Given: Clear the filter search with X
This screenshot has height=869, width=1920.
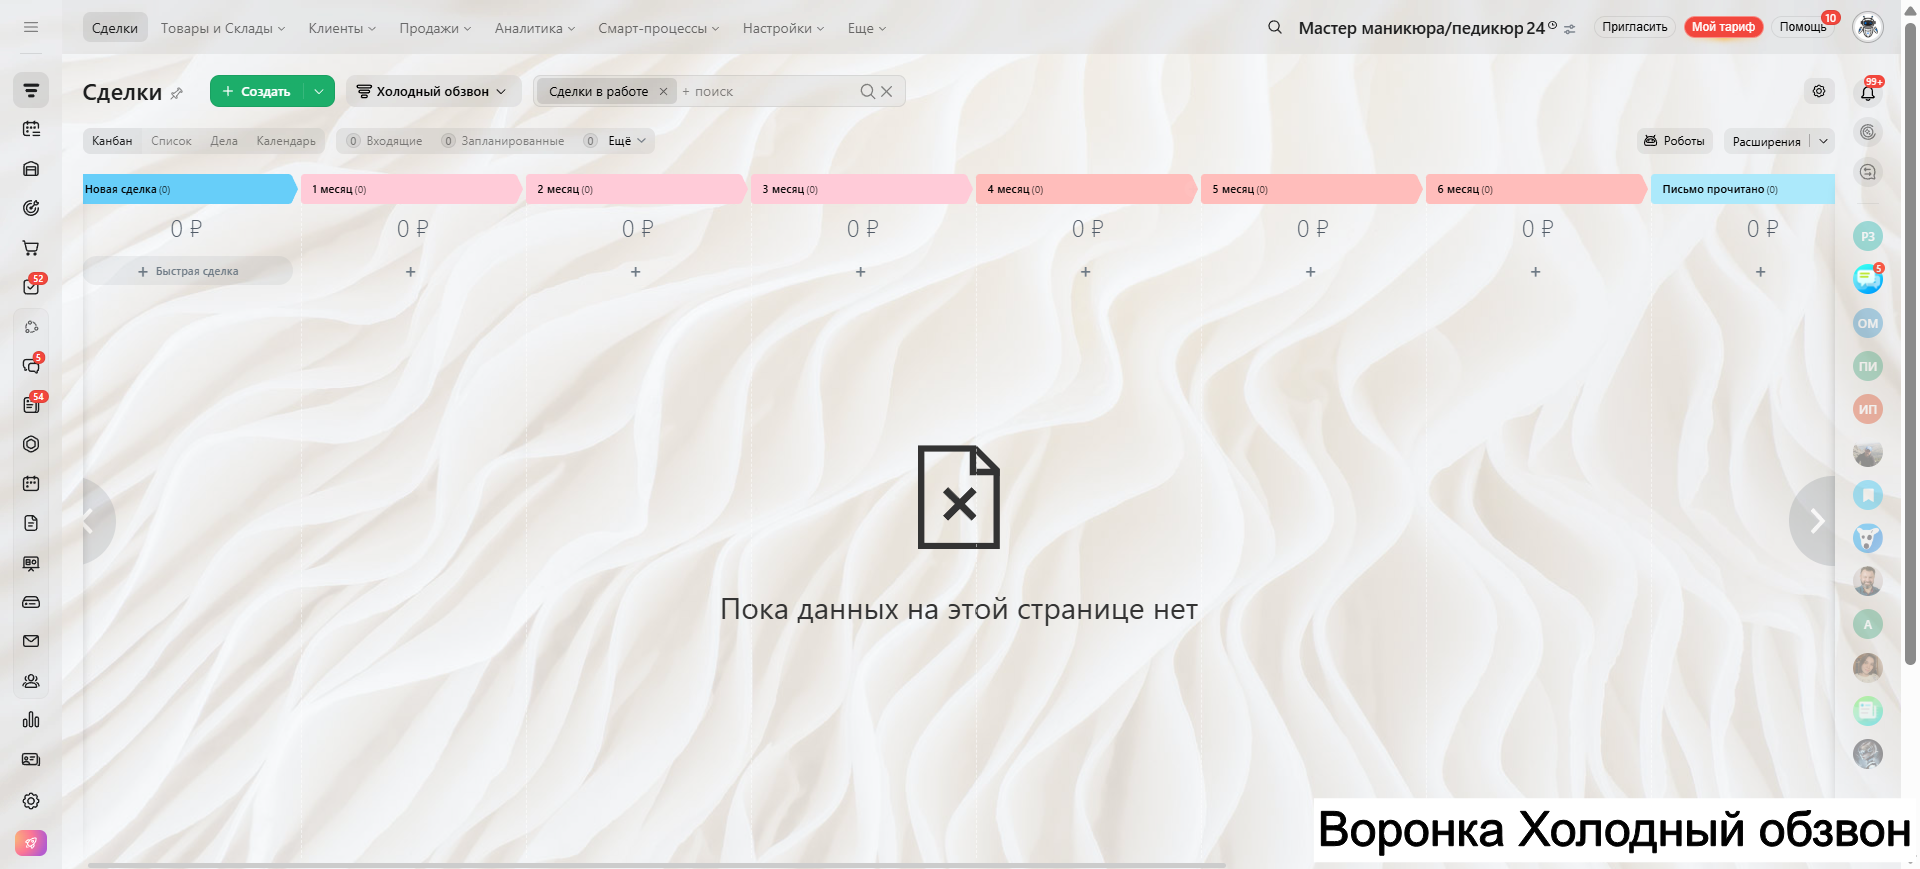Looking at the screenshot, I should point(886,91).
